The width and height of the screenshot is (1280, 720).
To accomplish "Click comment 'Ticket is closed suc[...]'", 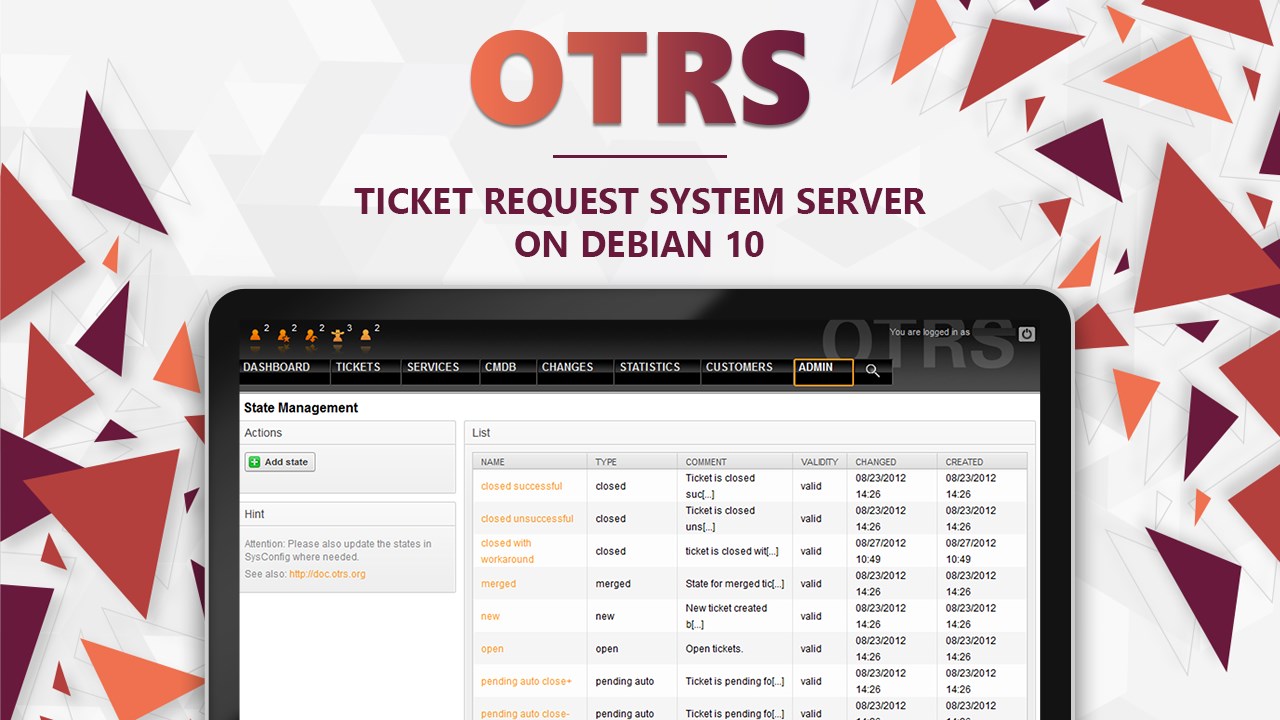I will click(x=720, y=486).
